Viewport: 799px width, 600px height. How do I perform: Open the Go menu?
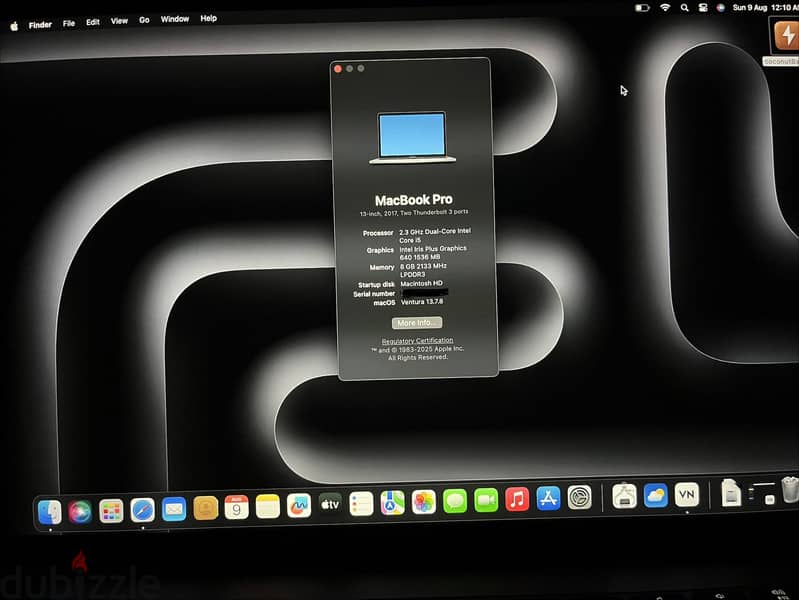click(144, 20)
